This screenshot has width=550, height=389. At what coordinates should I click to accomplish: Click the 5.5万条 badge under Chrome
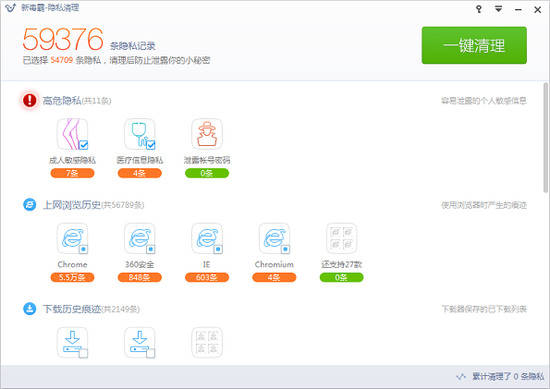pos(72,277)
